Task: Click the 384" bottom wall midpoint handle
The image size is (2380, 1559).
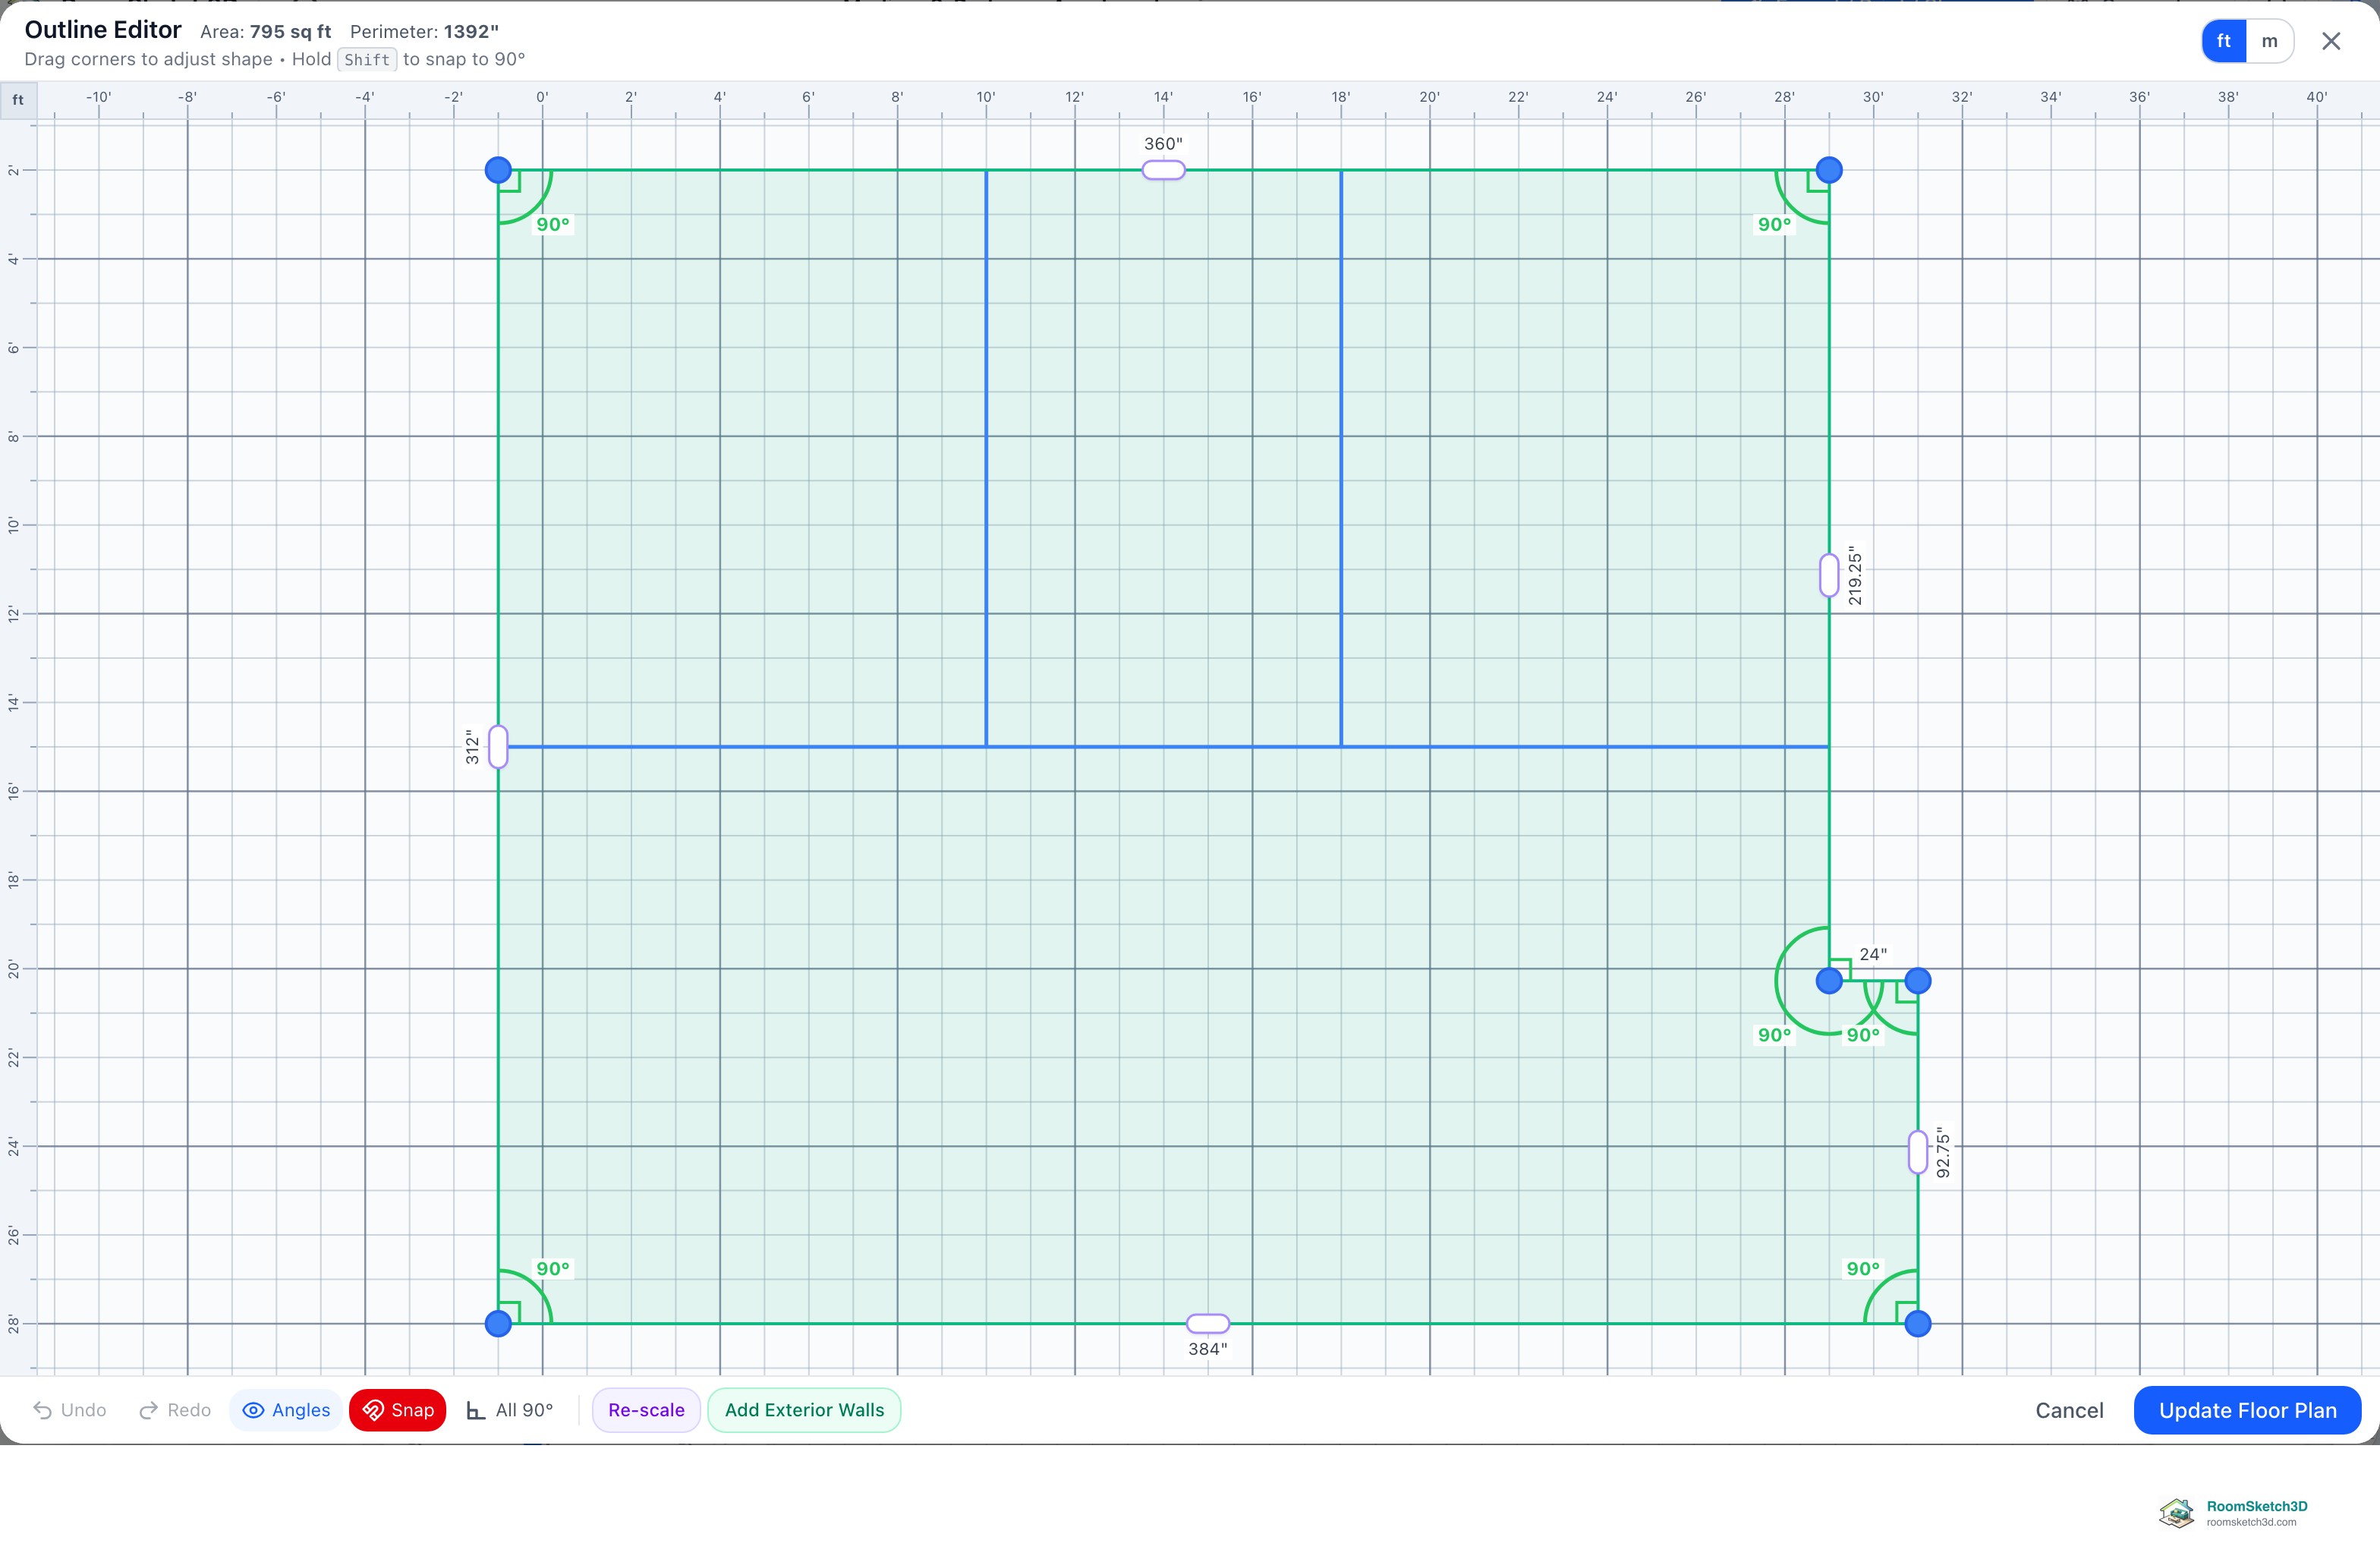Action: pos(1207,1323)
